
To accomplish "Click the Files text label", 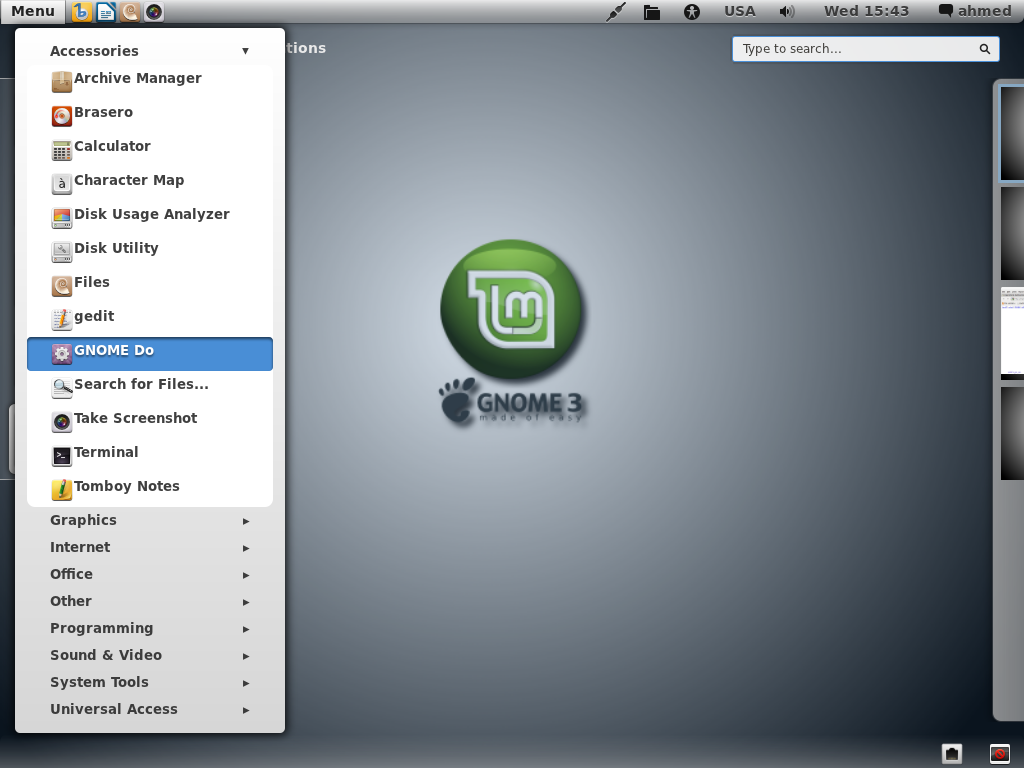I will click(x=92, y=282).
